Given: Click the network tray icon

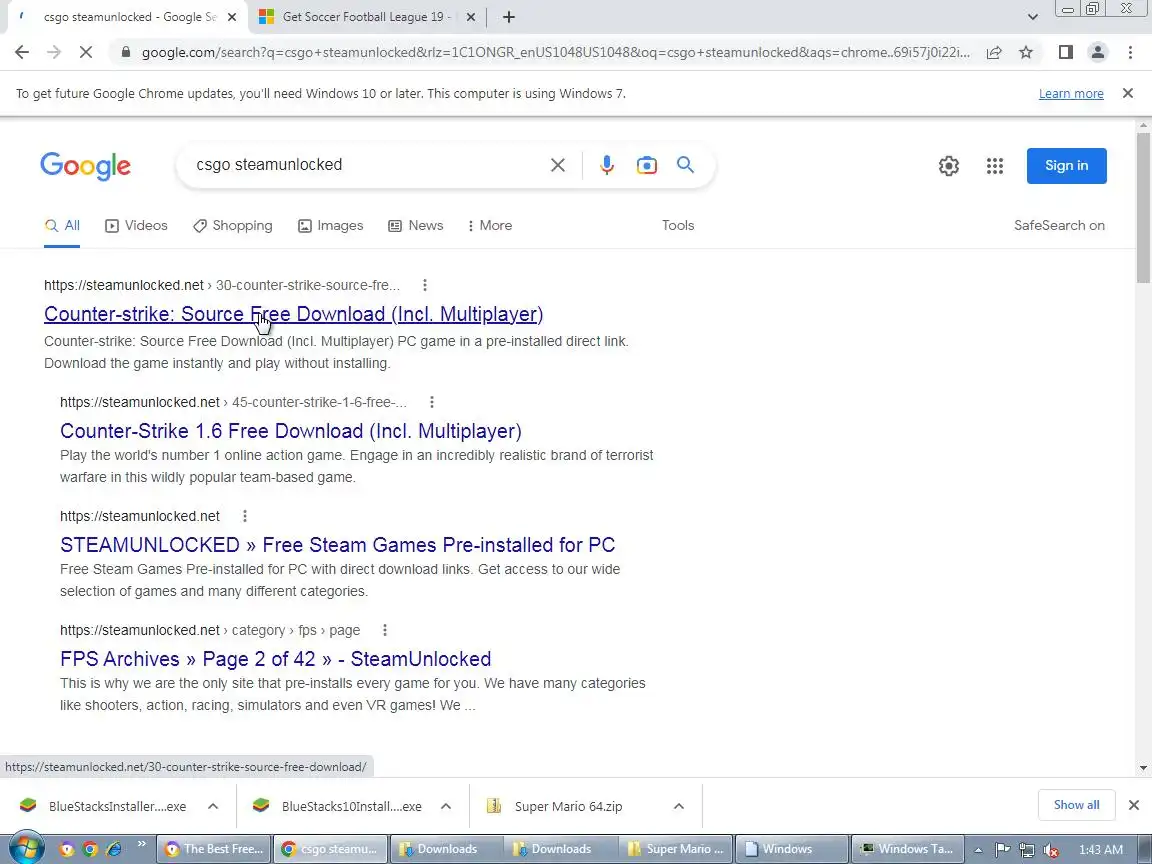Looking at the screenshot, I should (x=1026, y=849).
